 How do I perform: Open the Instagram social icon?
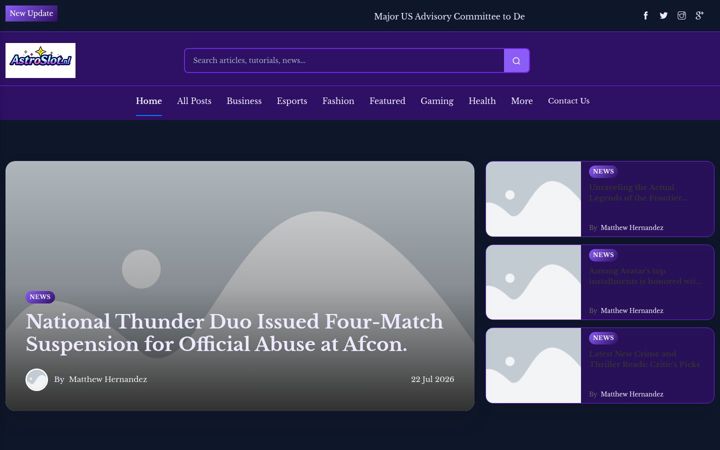681,16
